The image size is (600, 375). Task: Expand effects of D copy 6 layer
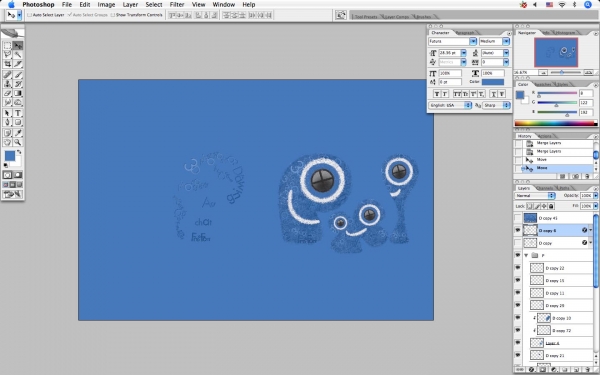pos(590,230)
